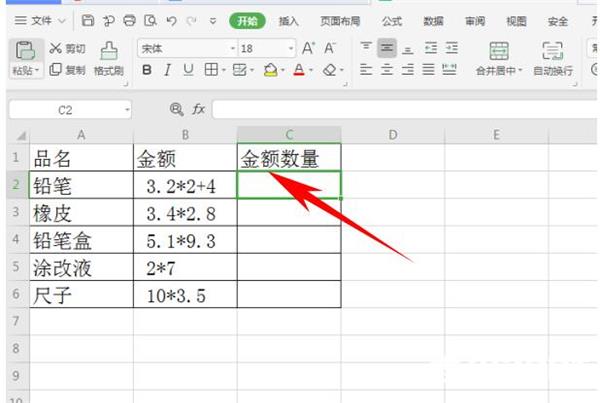600x403 pixels.
Task: Align text to top icon
Action: [366, 47]
